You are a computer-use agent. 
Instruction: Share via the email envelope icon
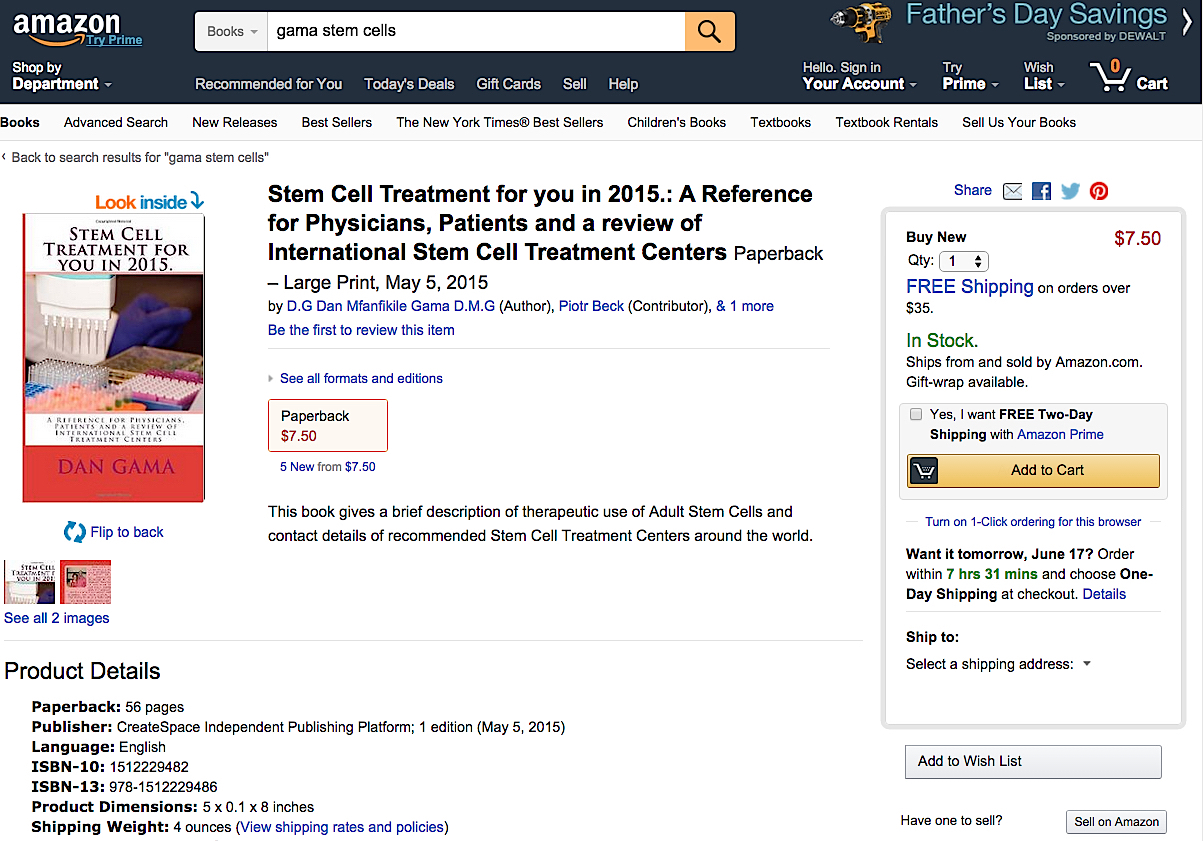point(1013,191)
